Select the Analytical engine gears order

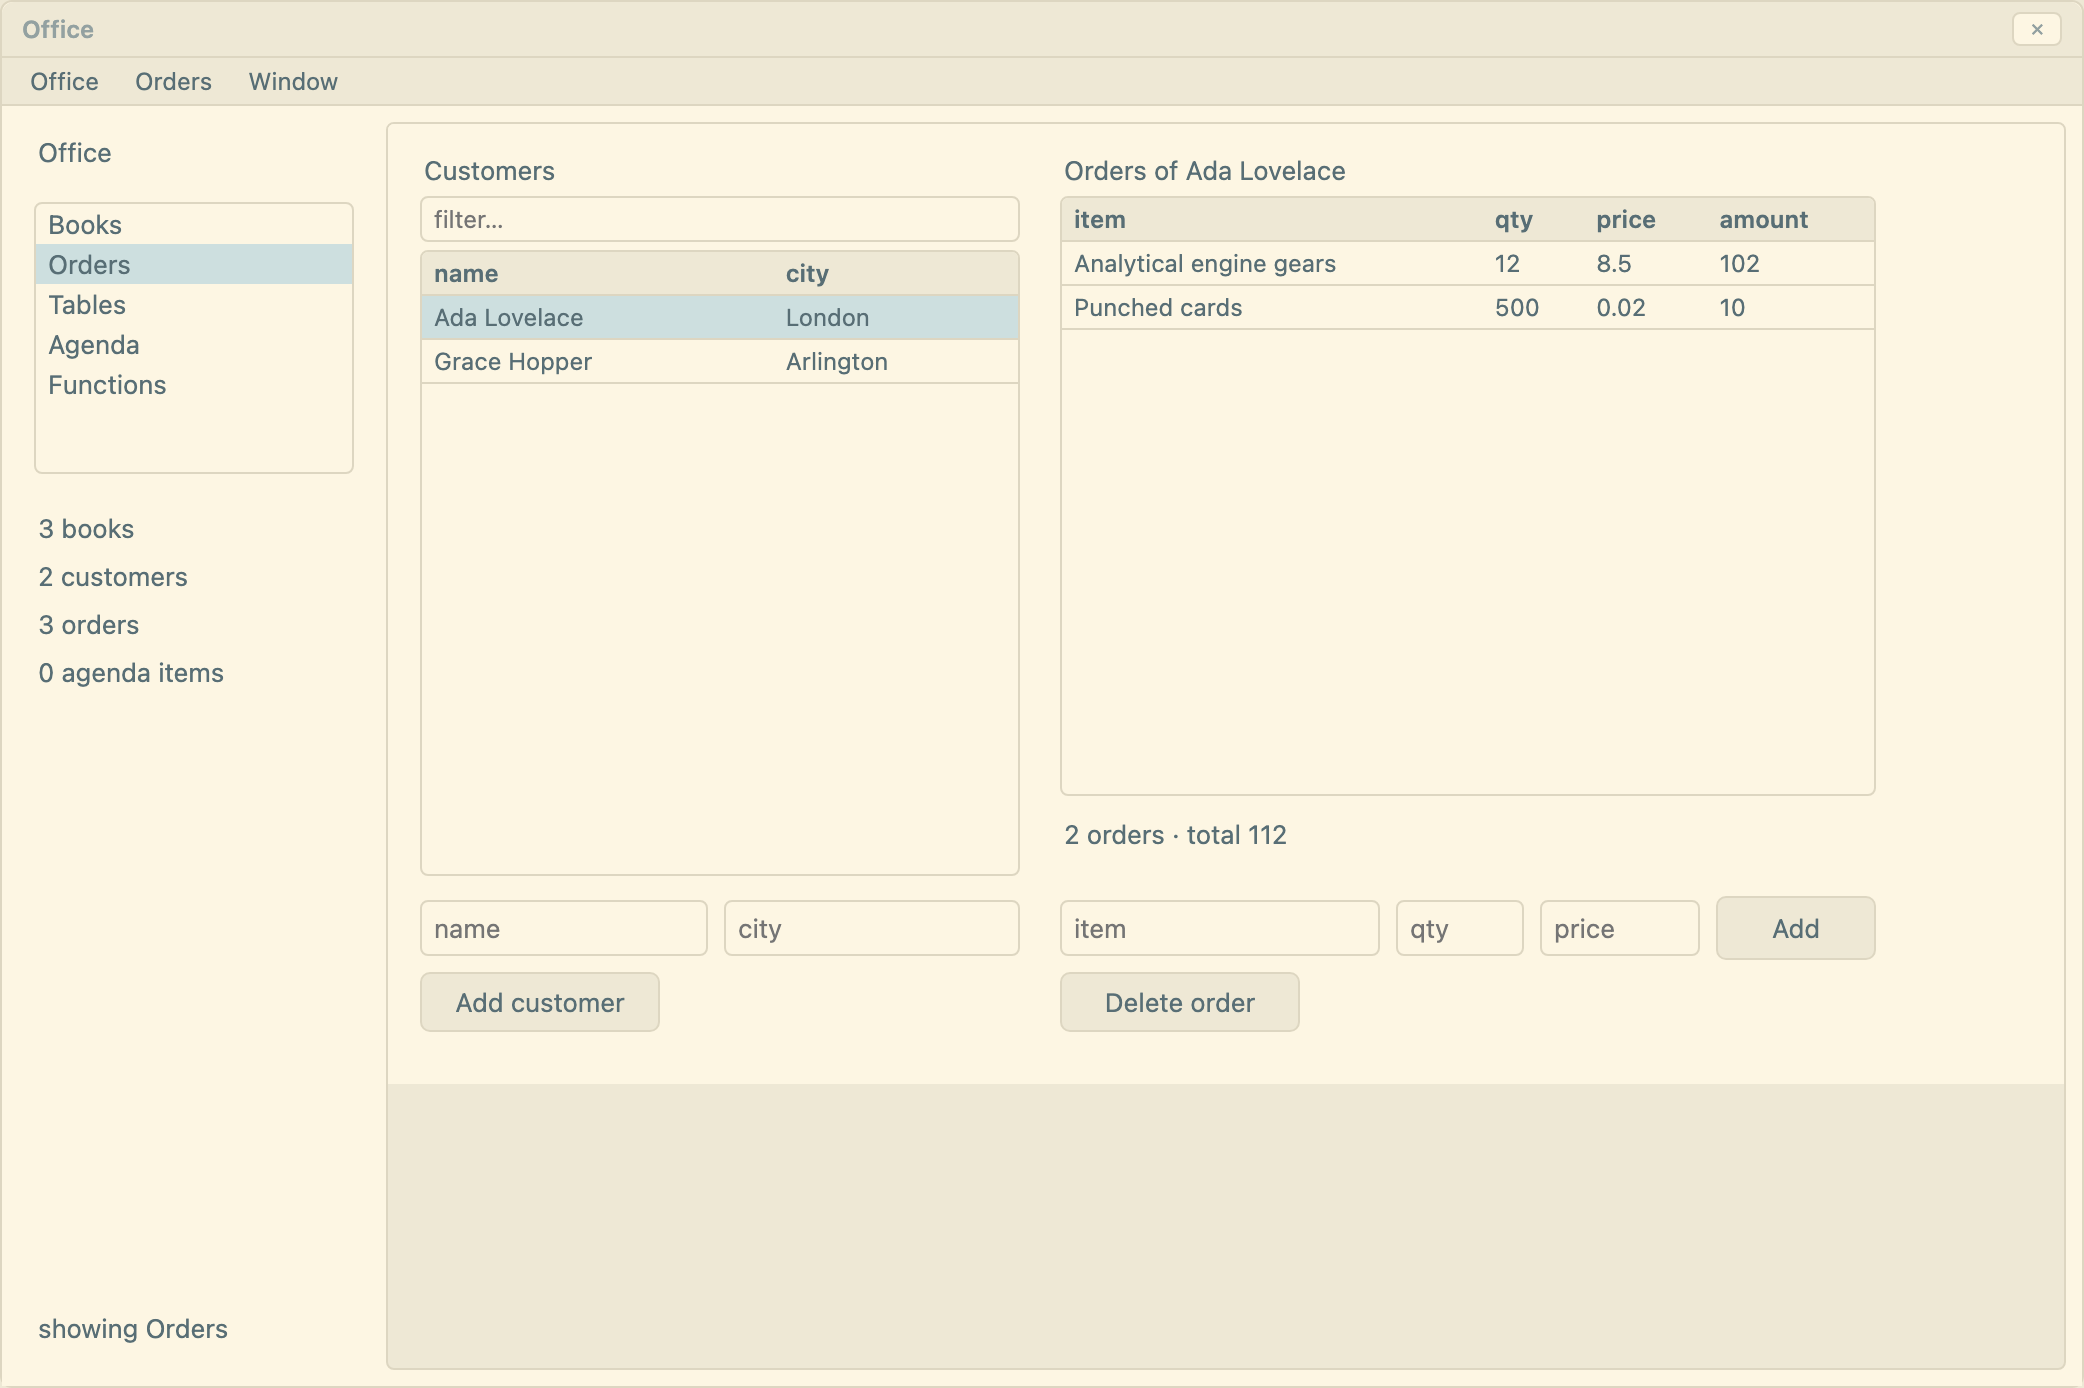coord(1468,264)
